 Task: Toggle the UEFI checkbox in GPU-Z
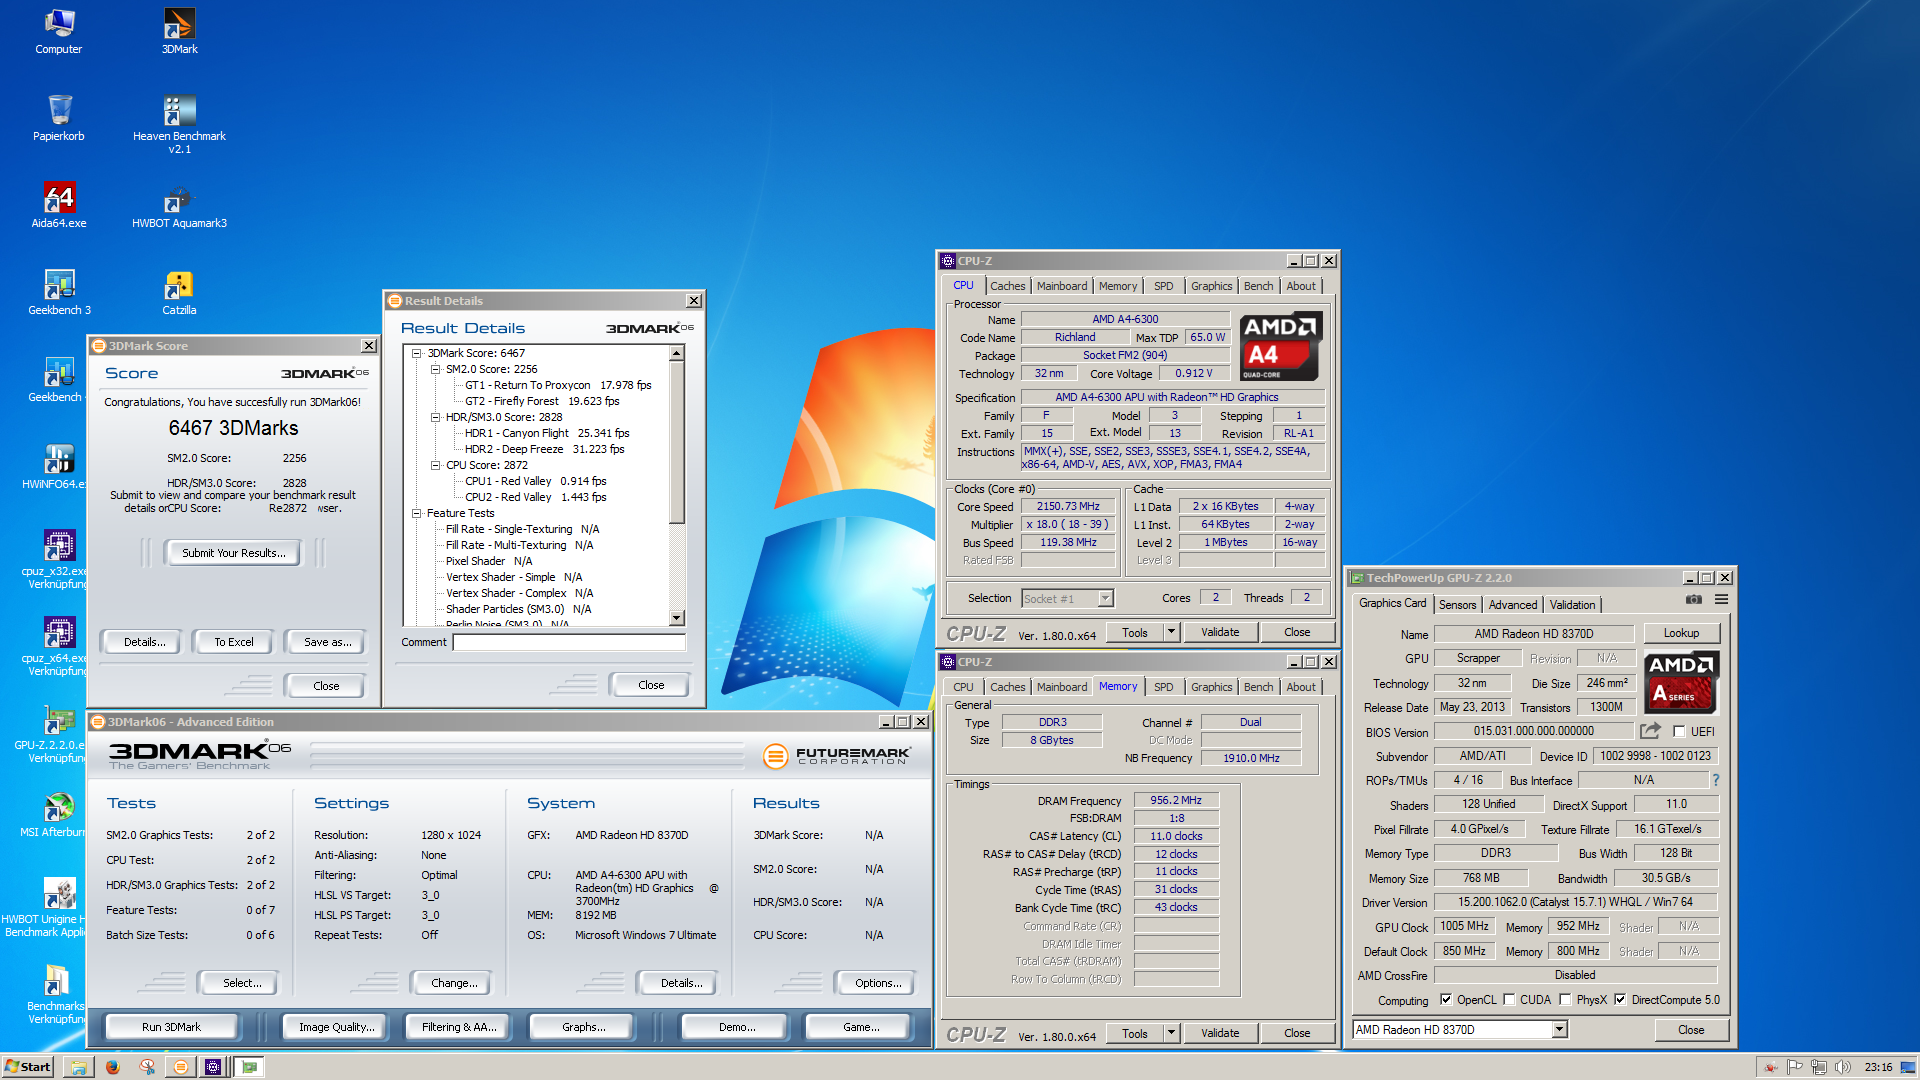(x=1679, y=731)
